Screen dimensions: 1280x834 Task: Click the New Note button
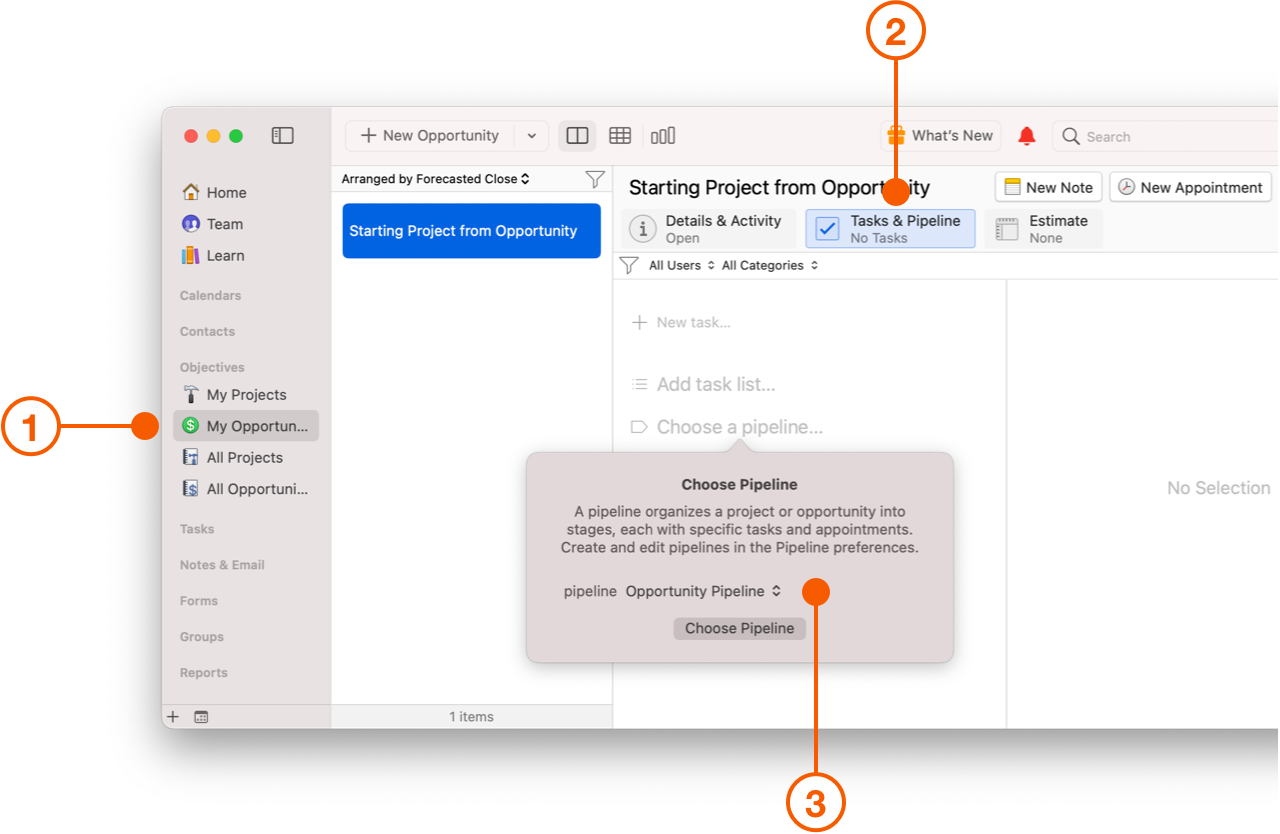click(x=1049, y=187)
